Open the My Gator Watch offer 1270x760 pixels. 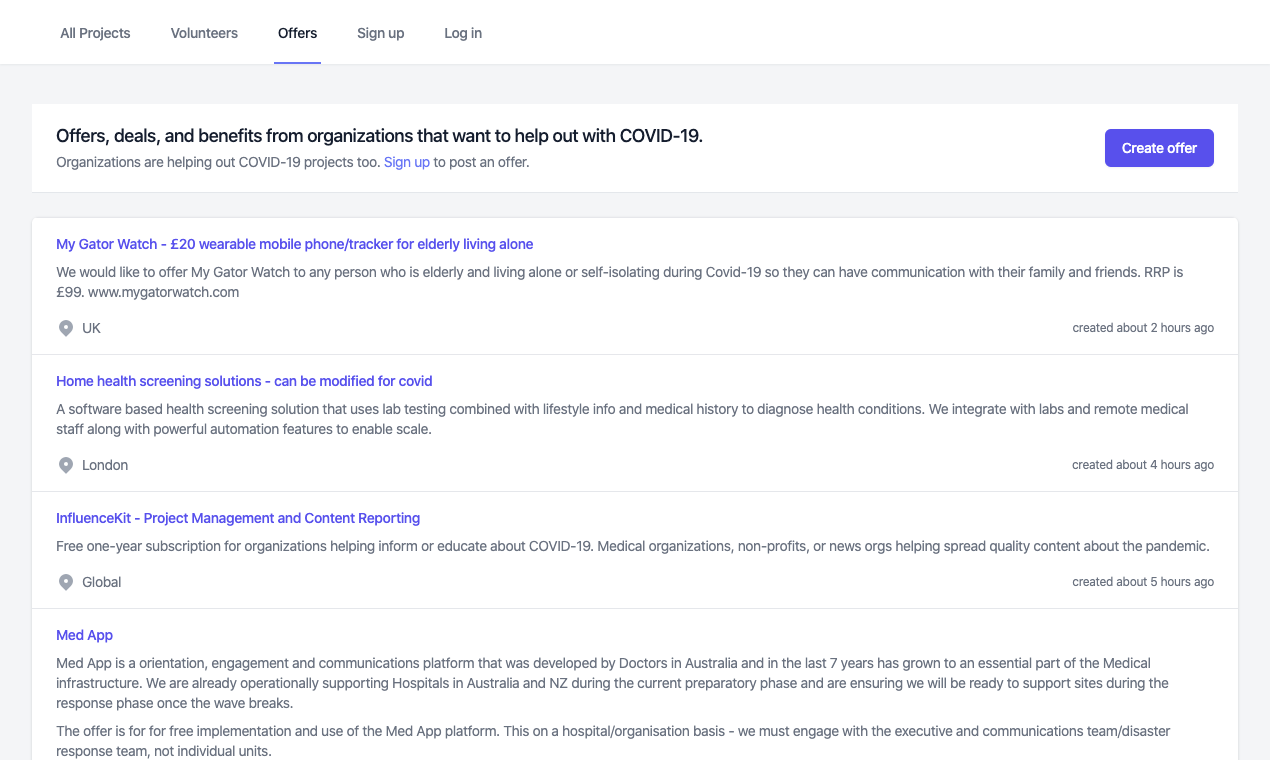pos(295,244)
